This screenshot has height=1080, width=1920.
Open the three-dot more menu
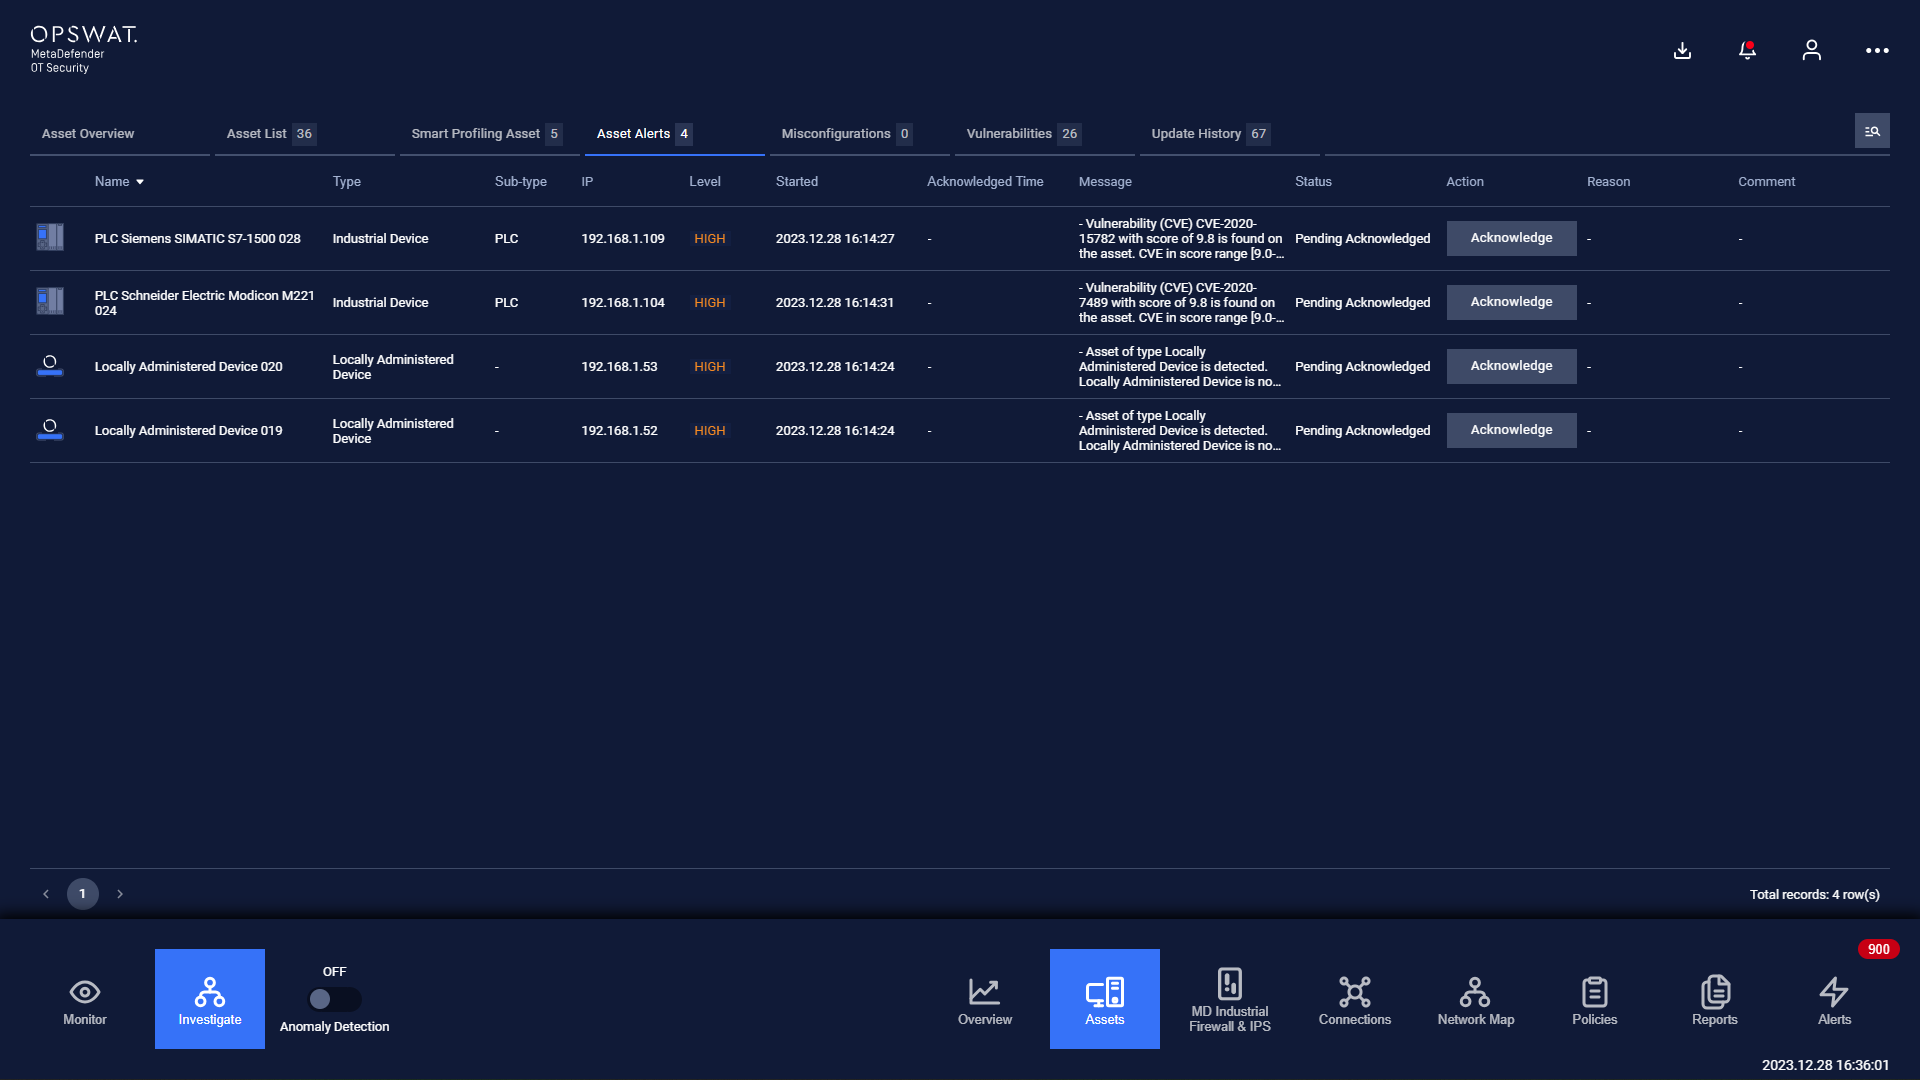pyautogui.click(x=1877, y=50)
